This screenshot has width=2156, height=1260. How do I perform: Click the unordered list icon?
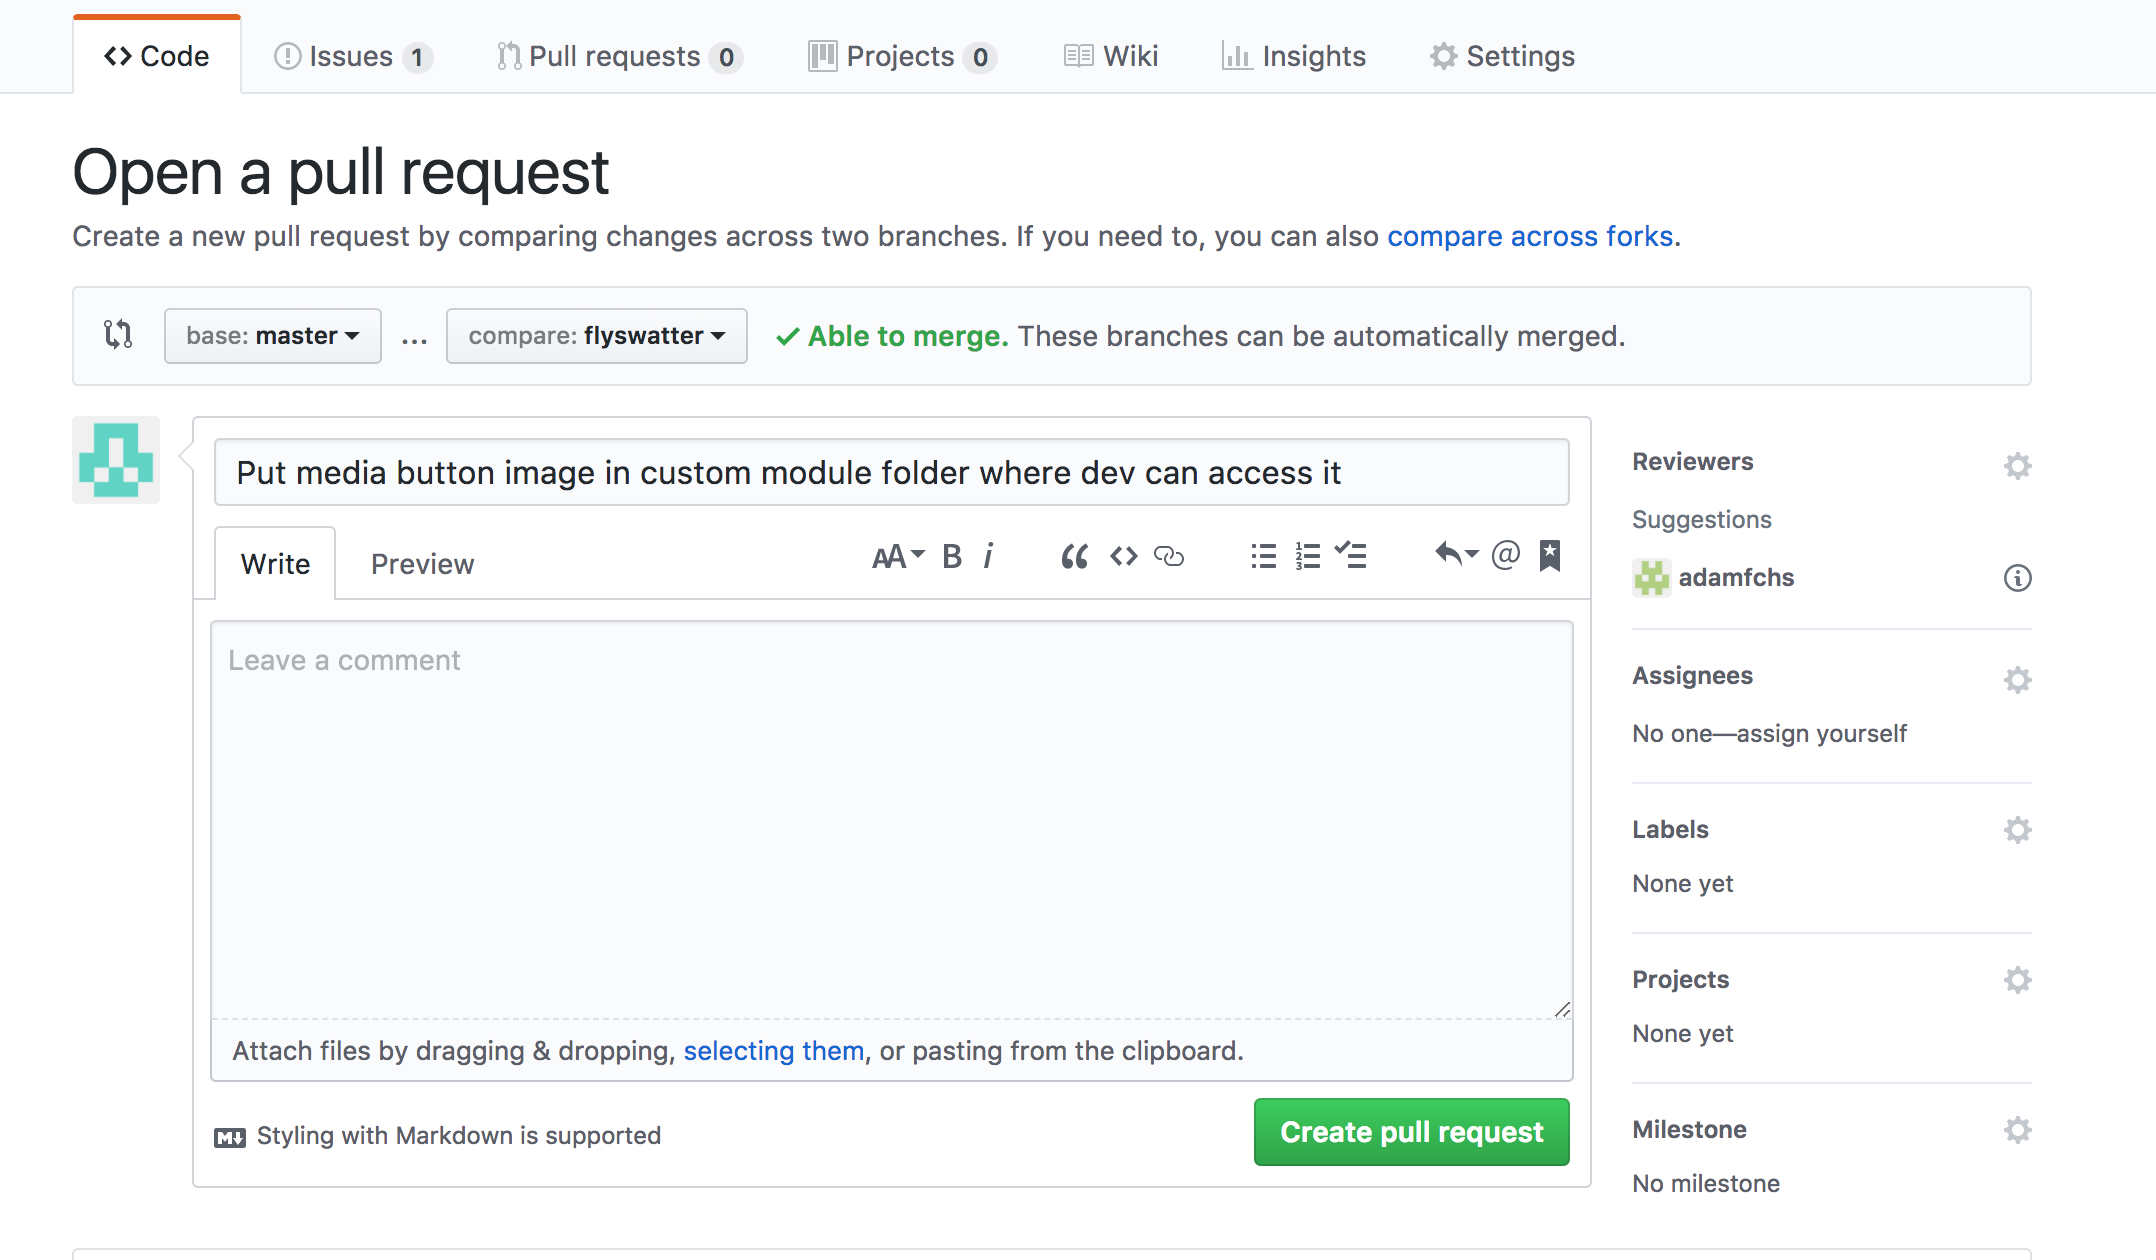[x=1264, y=555]
